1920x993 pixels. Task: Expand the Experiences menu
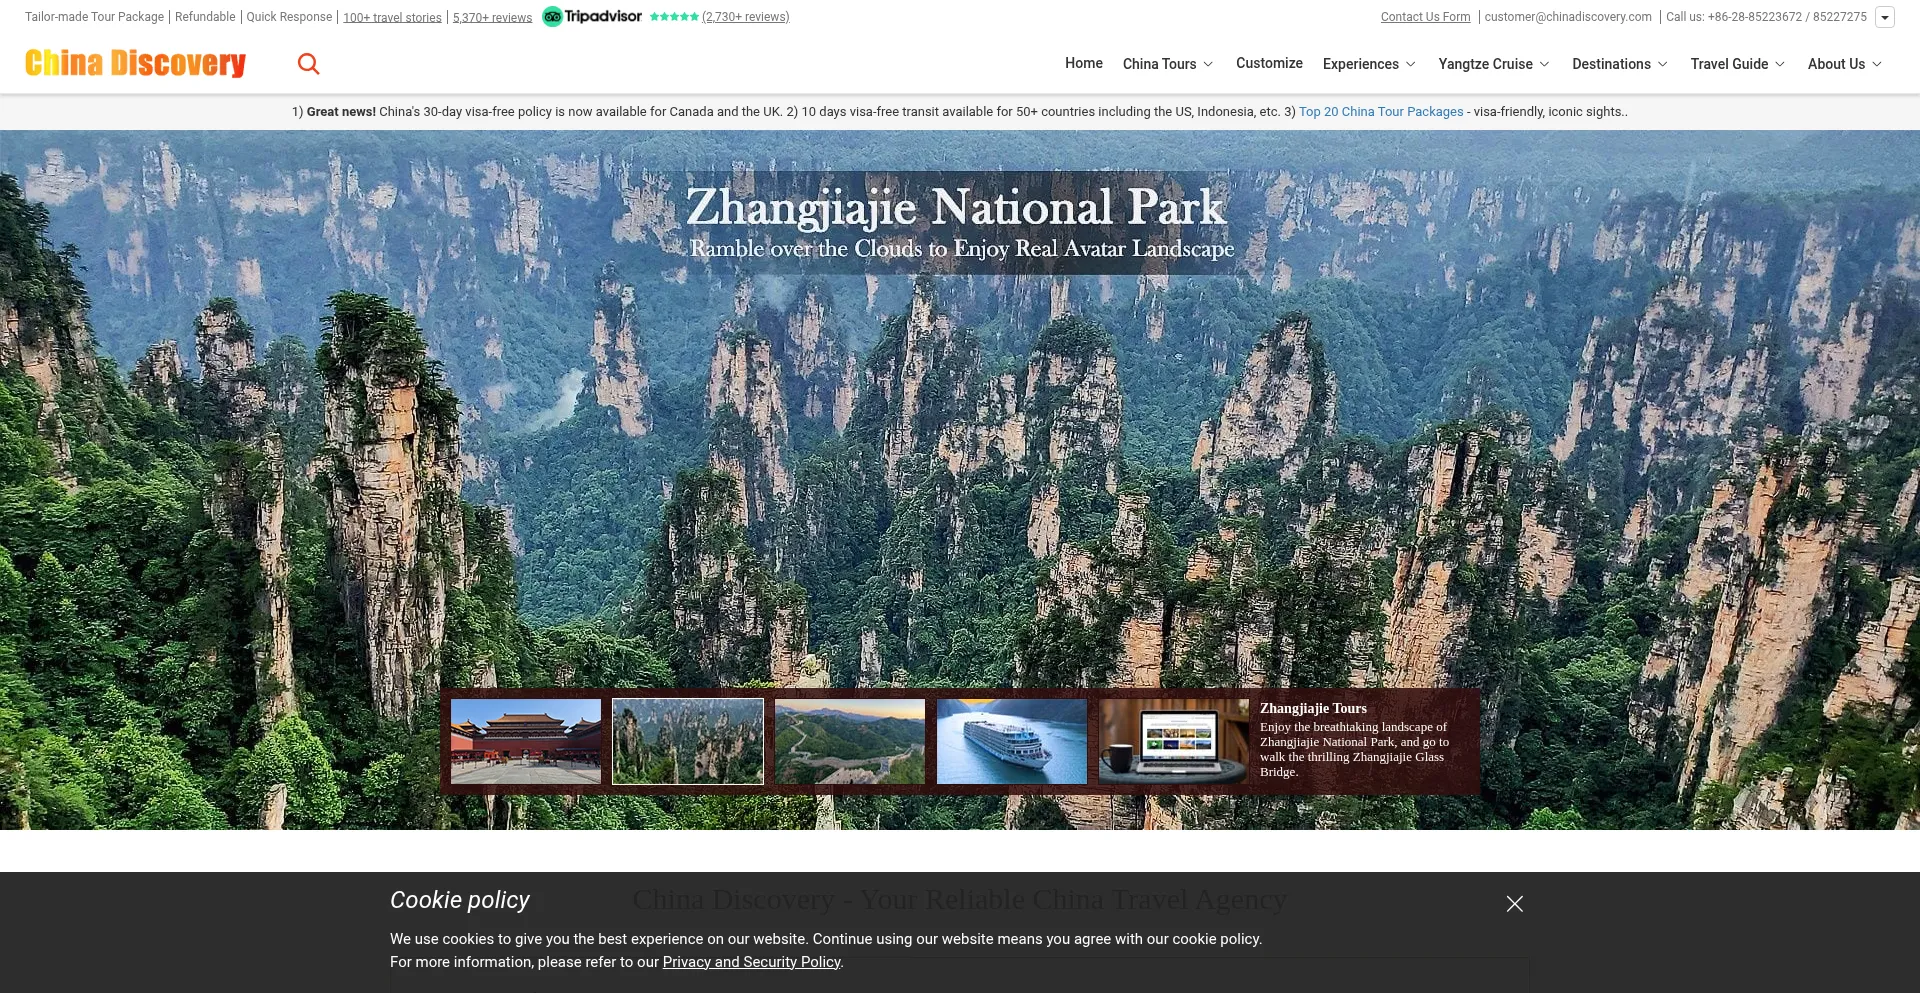[x=1369, y=64]
